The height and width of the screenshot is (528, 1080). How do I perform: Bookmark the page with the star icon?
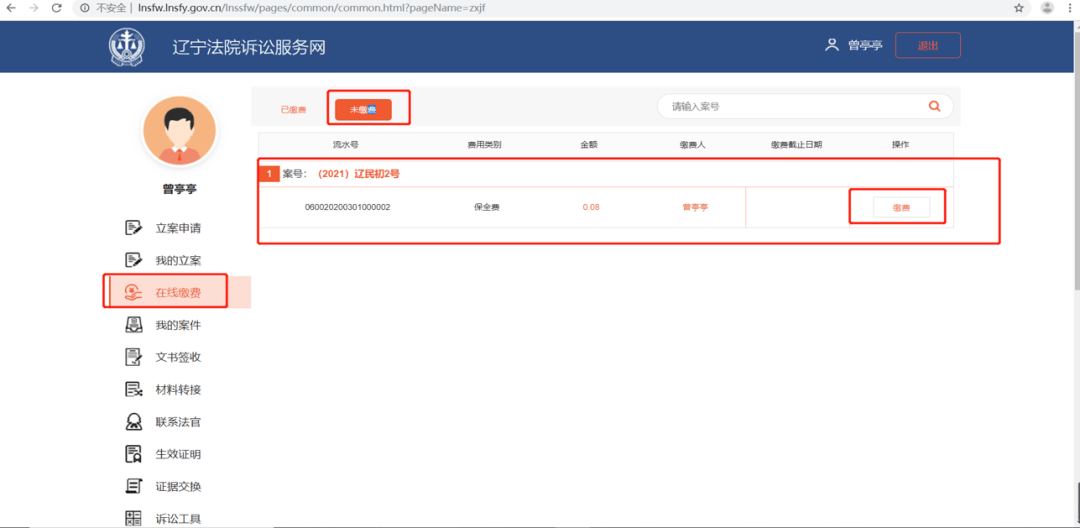(x=1019, y=8)
